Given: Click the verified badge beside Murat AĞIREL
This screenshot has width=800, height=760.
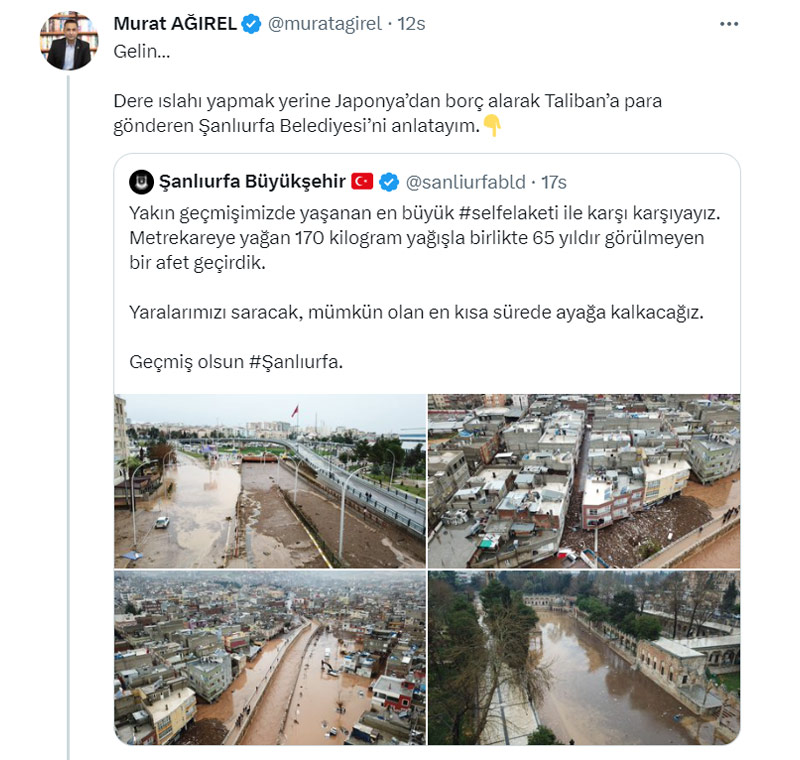Looking at the screenshot, I should (x=252, y=24).
